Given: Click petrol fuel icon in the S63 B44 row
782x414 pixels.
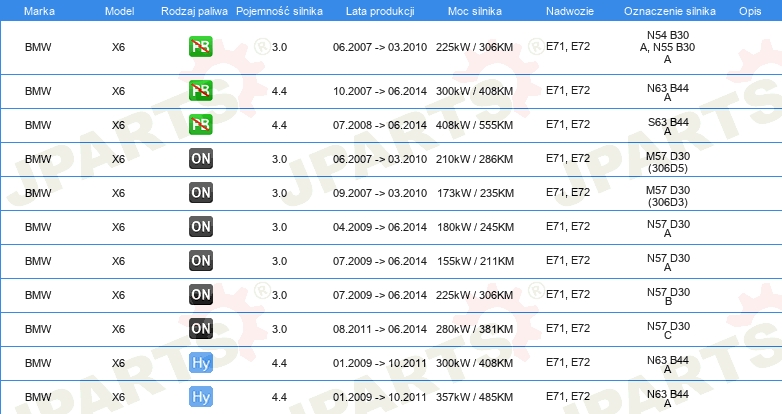Looking at the screenshot, I should pos(200,125).
